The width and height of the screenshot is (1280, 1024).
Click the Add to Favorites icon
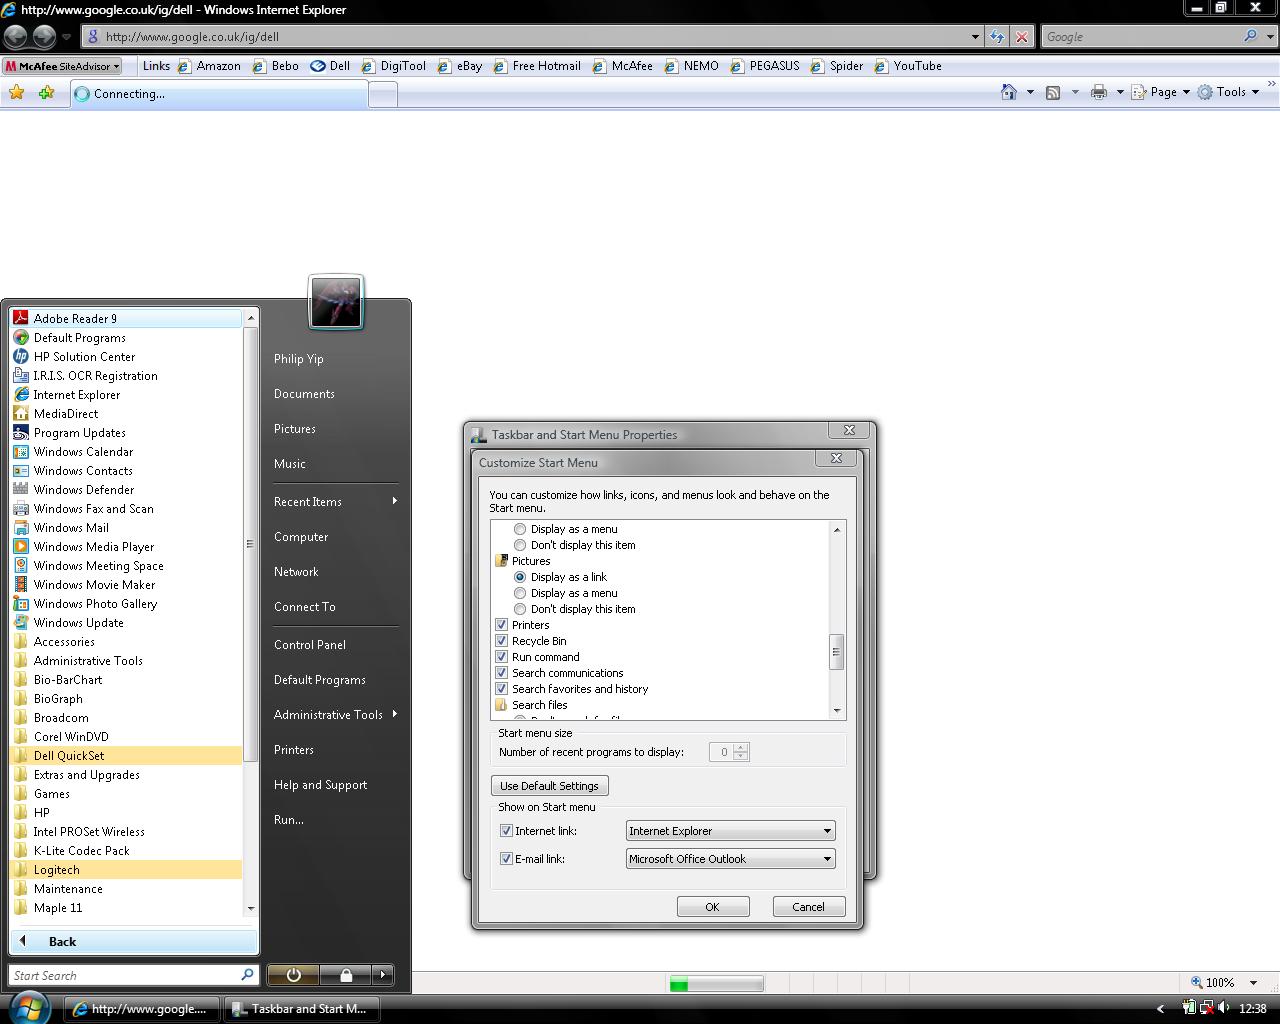[47, 93]
